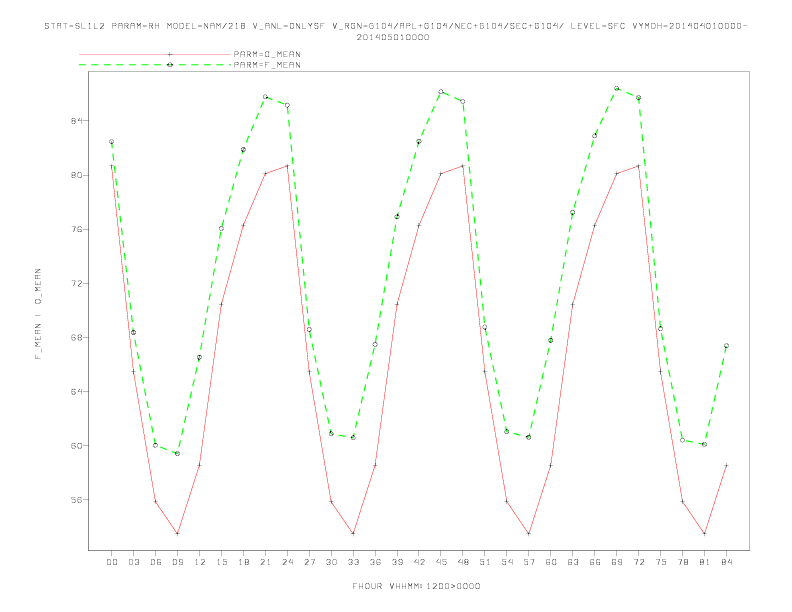Click x-axis tick label 54

(x=507, y=562)
